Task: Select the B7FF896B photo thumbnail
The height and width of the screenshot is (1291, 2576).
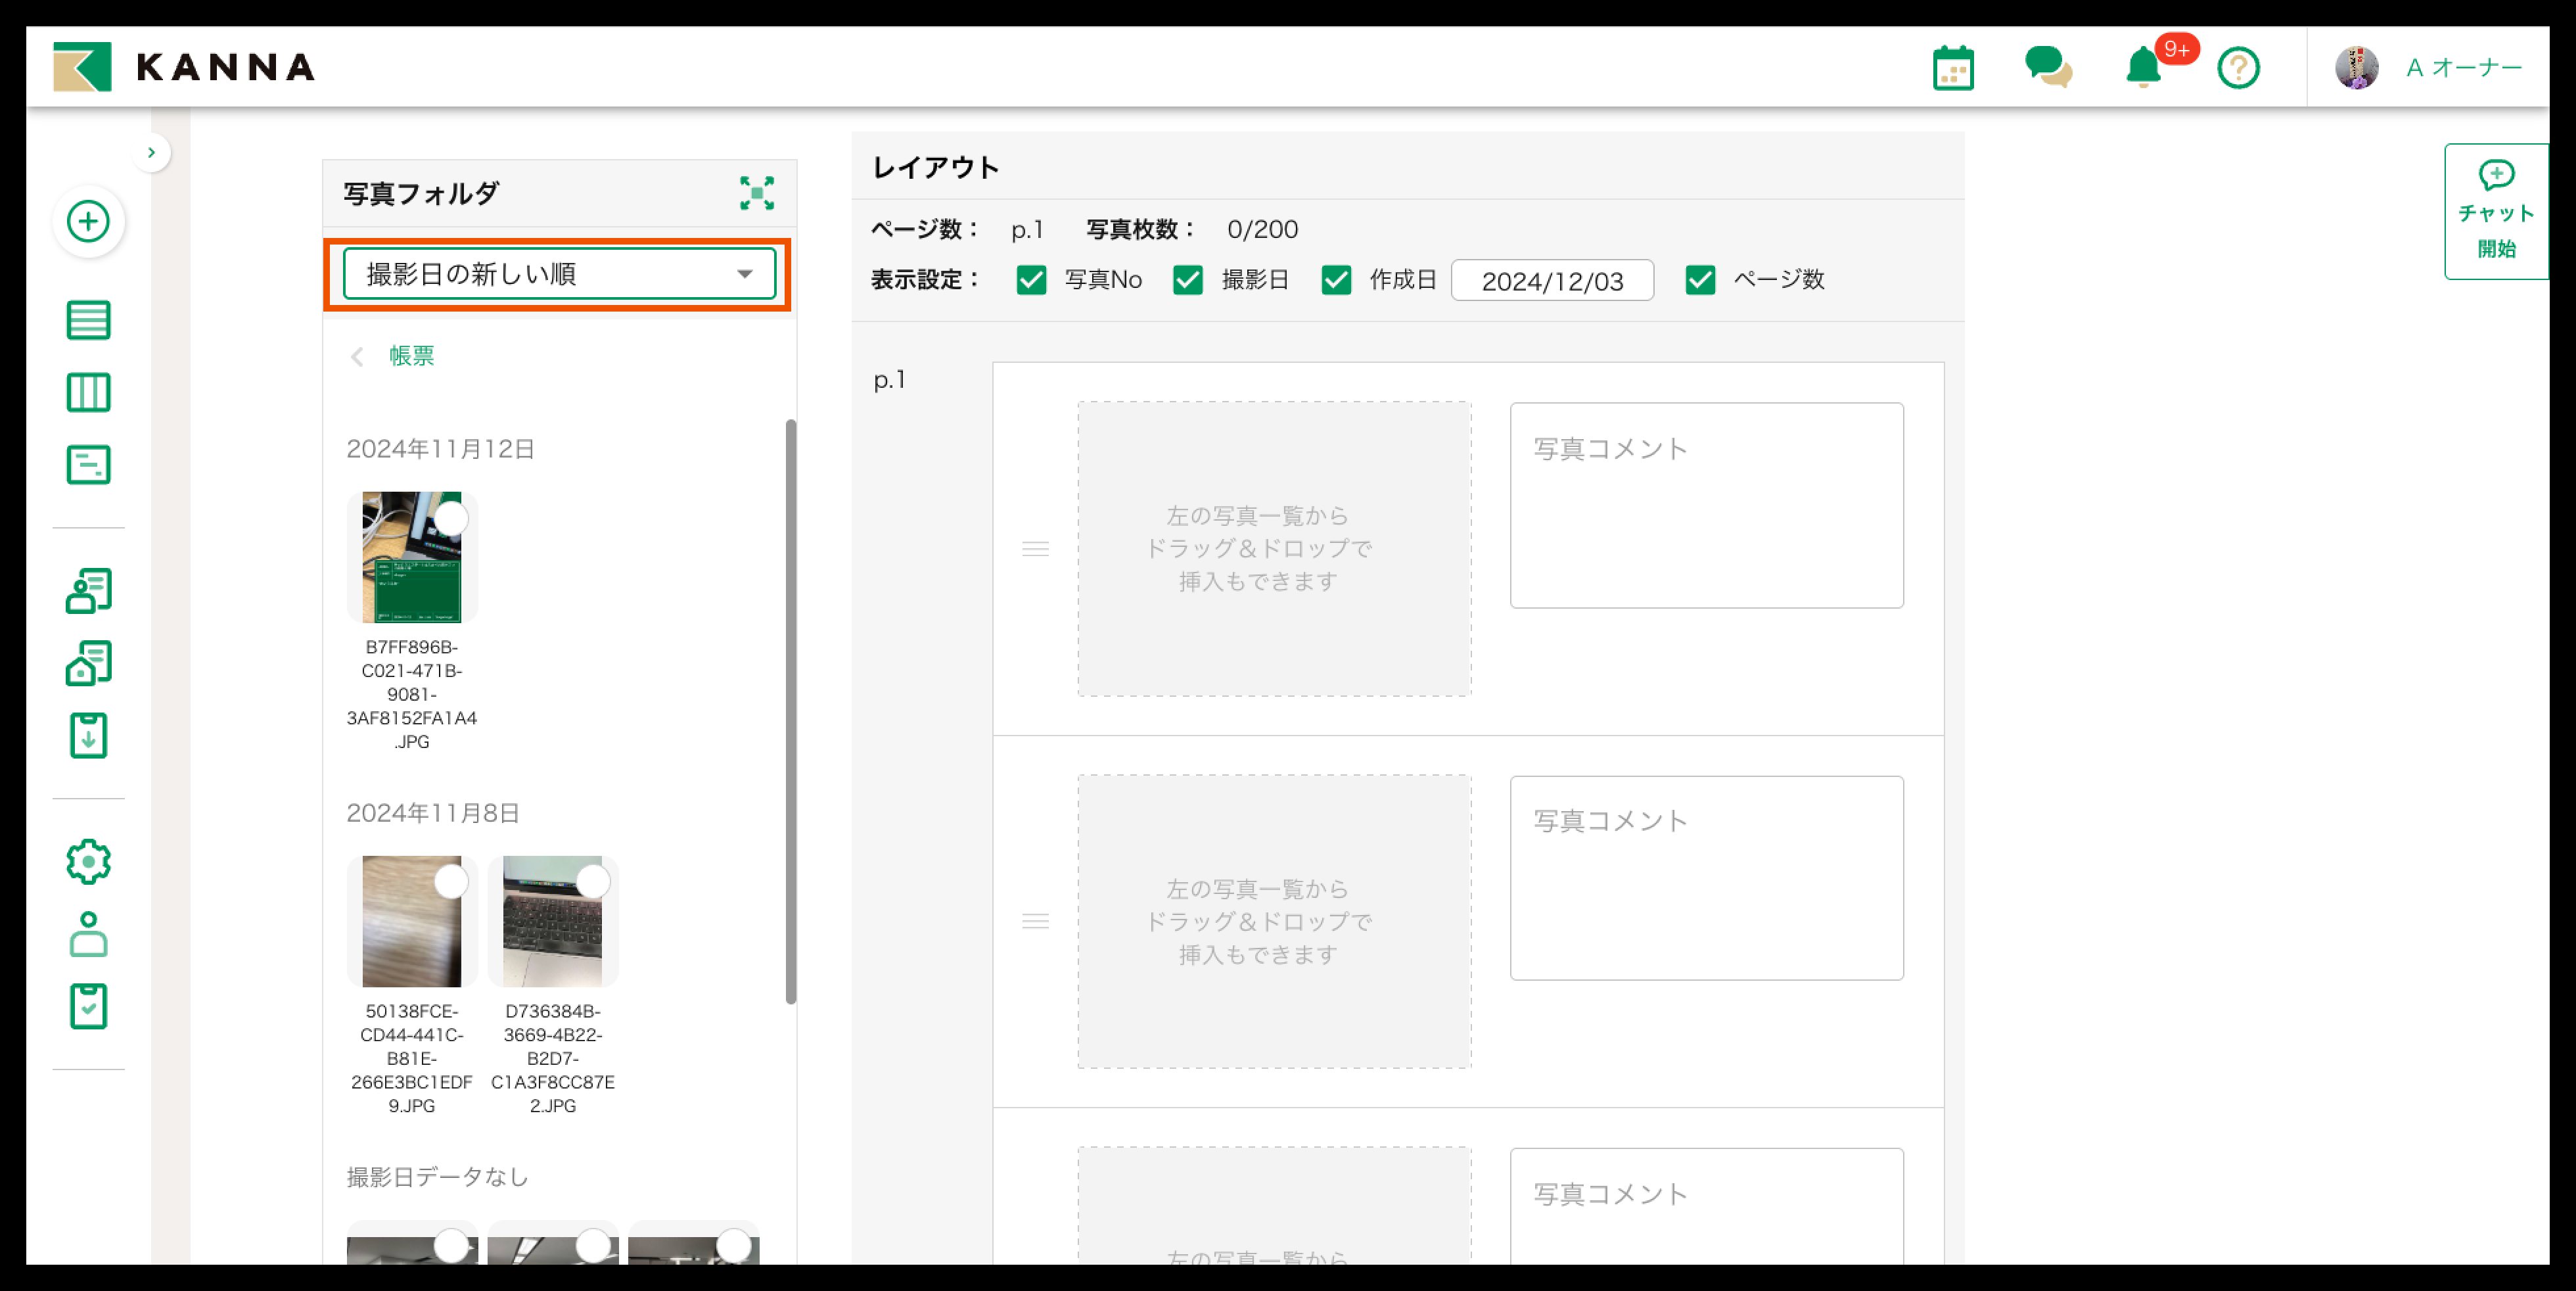Action: point(411,557)
